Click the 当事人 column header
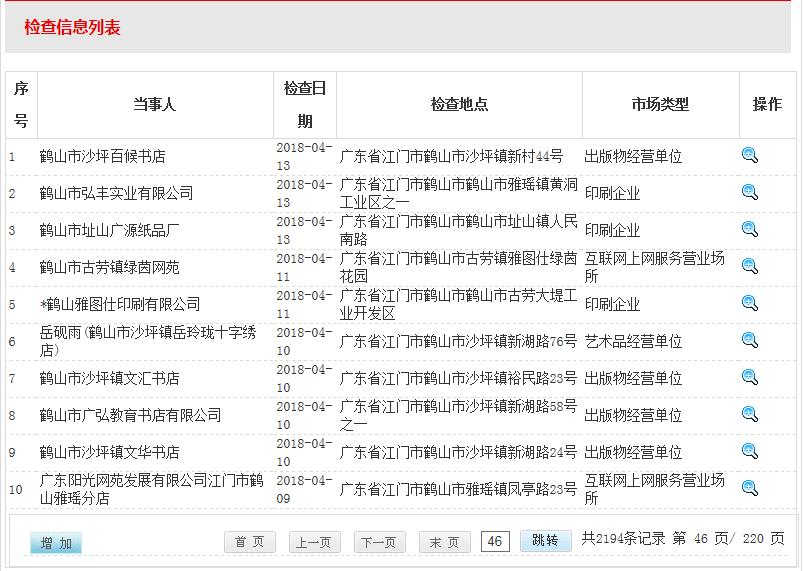The height and width of the screenshot is (571, 803). [155, 104]
